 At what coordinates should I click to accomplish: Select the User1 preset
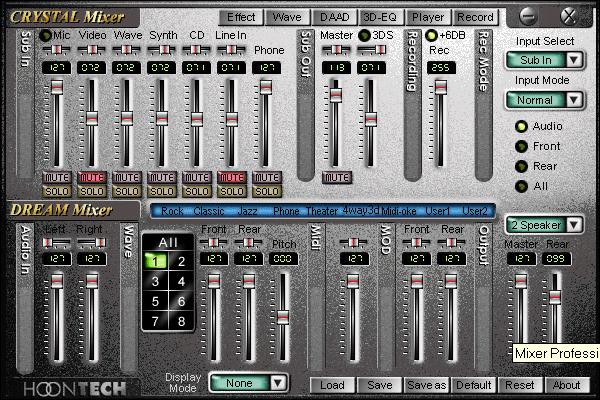coord(437,211)
